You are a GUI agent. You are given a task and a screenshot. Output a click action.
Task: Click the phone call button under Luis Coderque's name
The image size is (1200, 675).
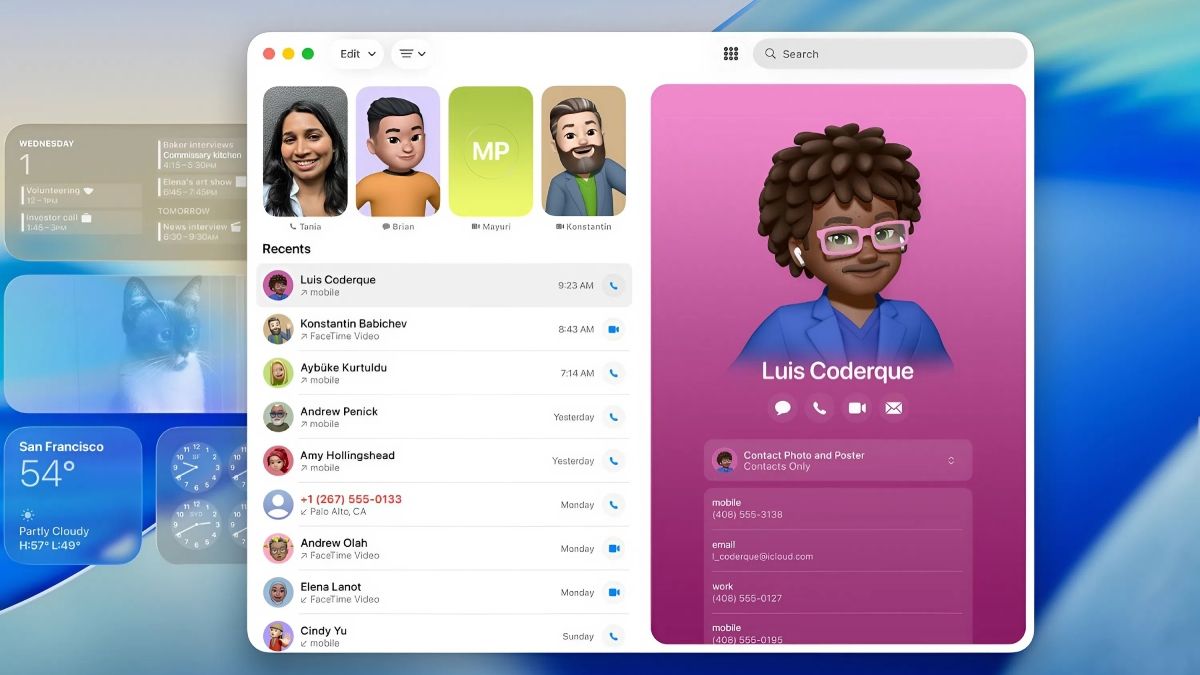(x=820, y=408)
